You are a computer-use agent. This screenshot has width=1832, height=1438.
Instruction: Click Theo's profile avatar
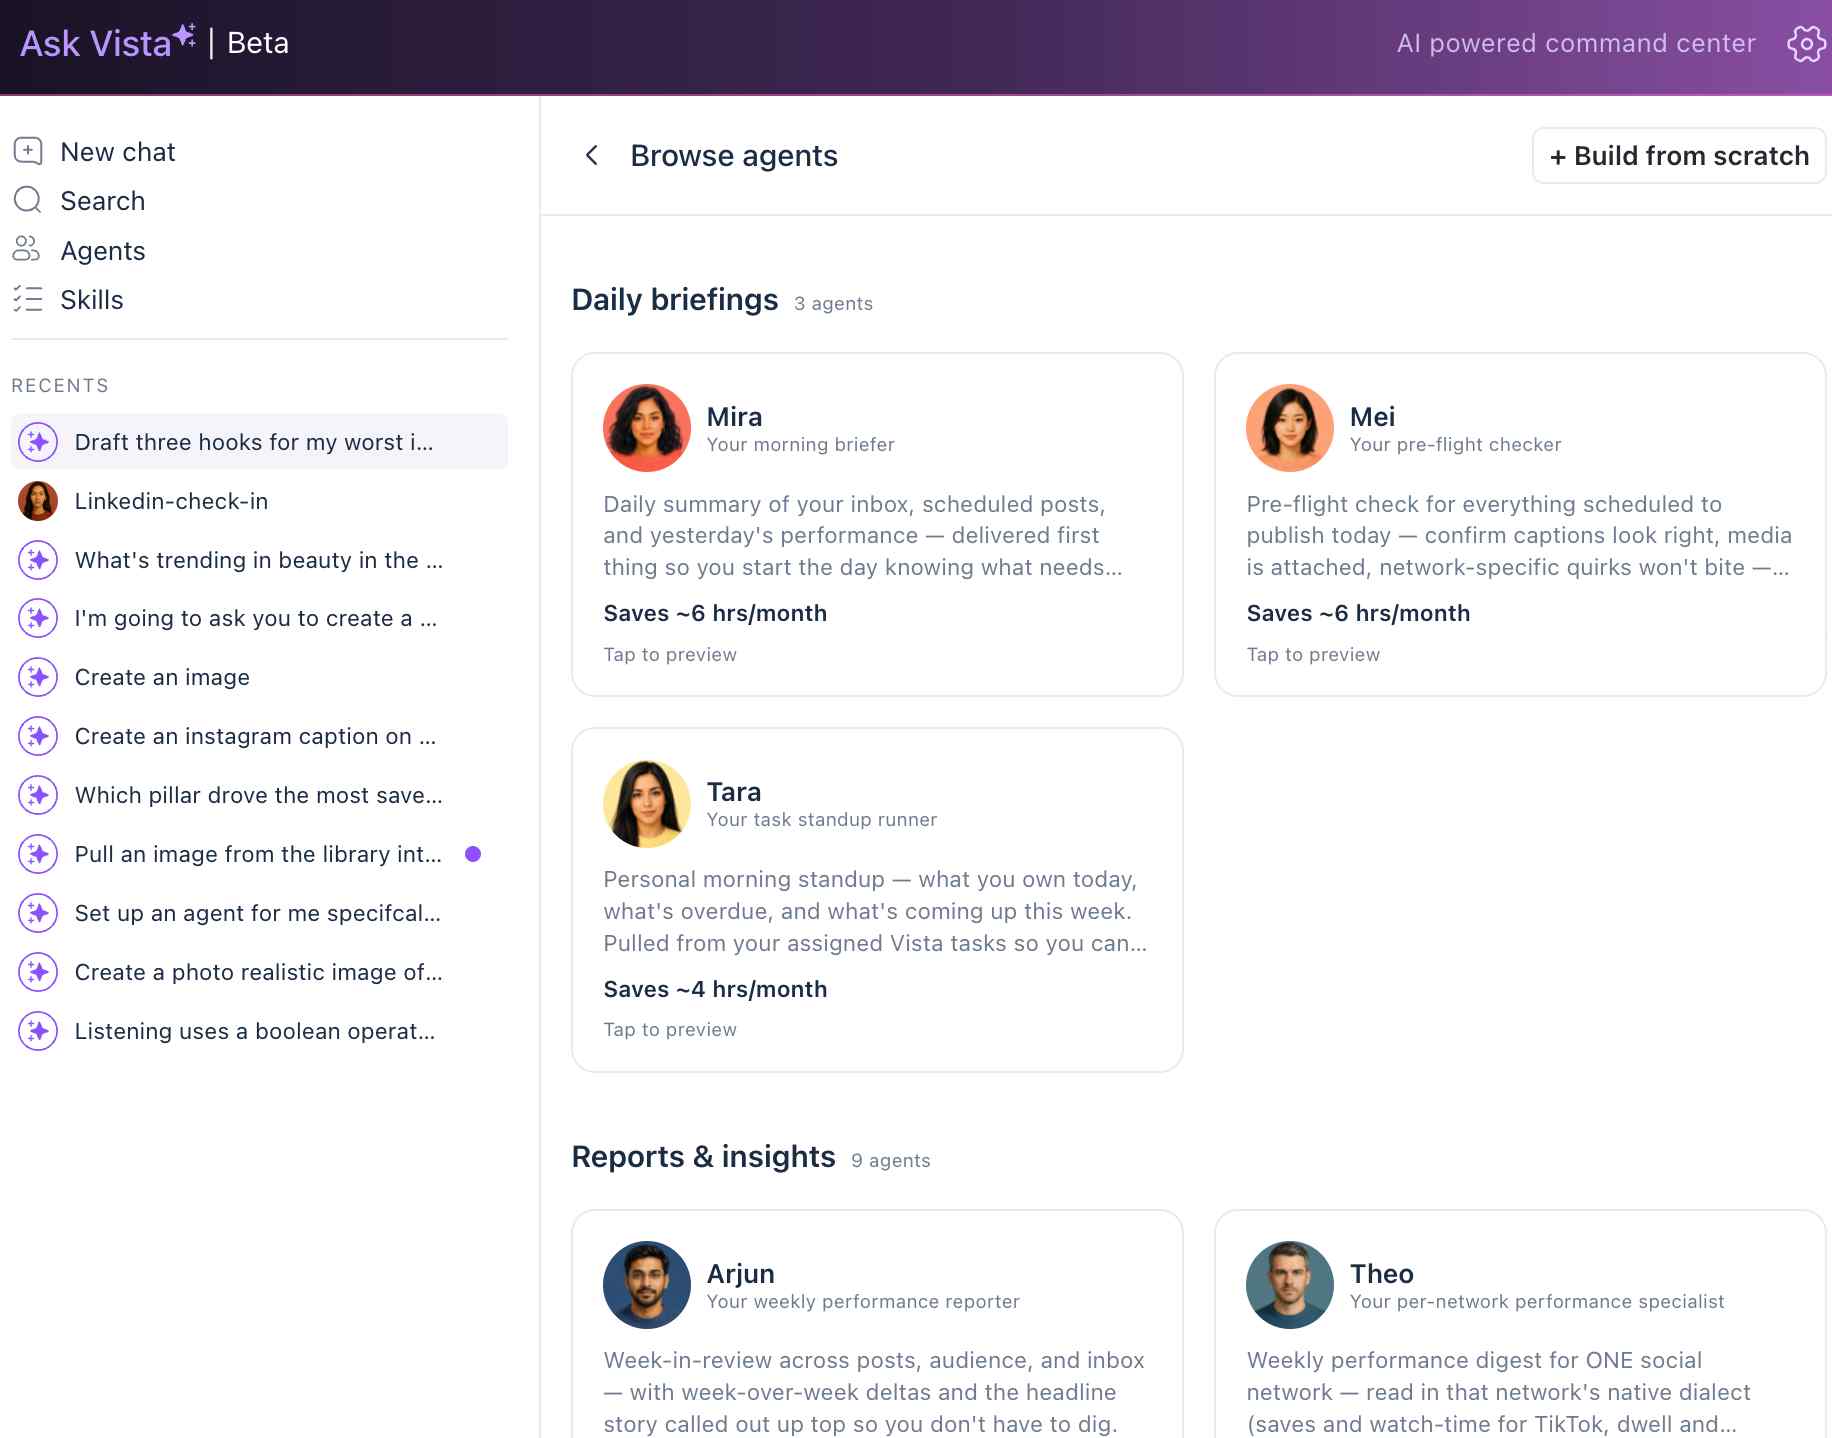pos(1290,1285)
